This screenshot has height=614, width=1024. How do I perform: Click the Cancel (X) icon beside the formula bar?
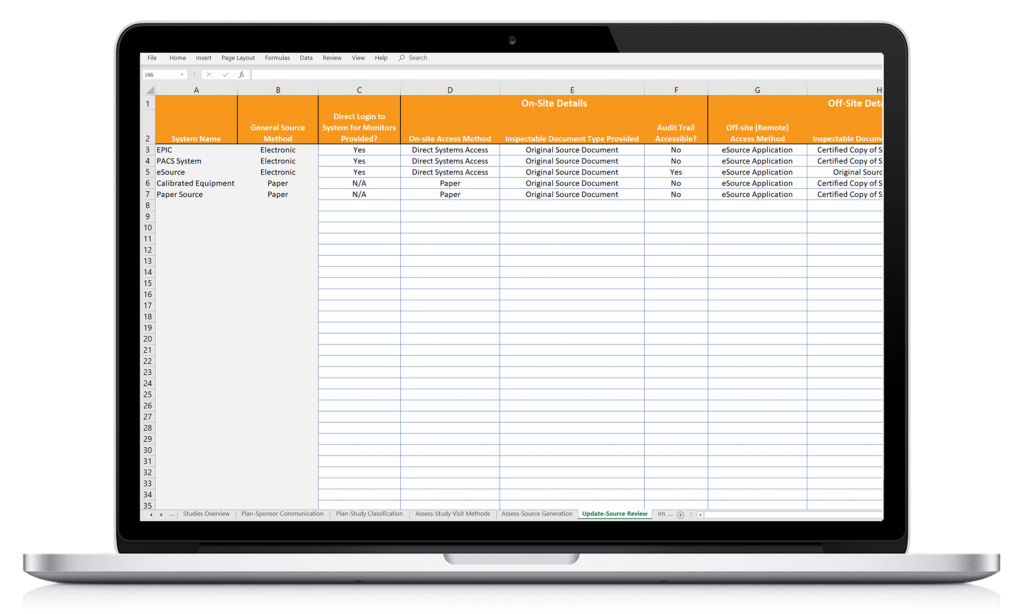coord(209,73)
